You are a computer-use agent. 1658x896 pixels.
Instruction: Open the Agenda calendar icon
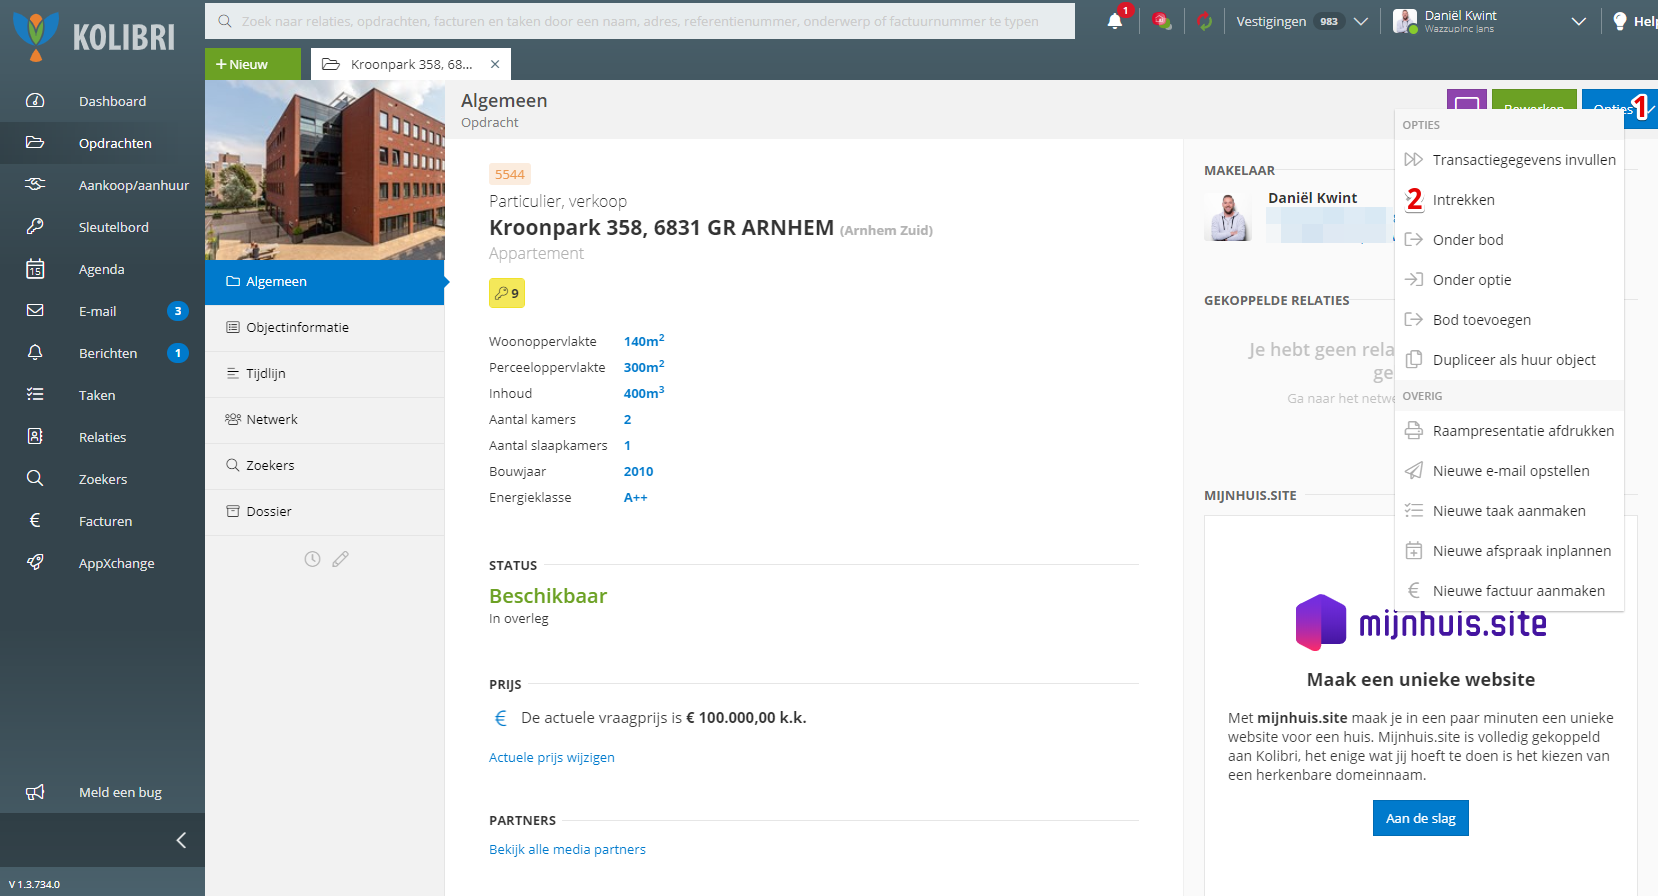(35, 269)
